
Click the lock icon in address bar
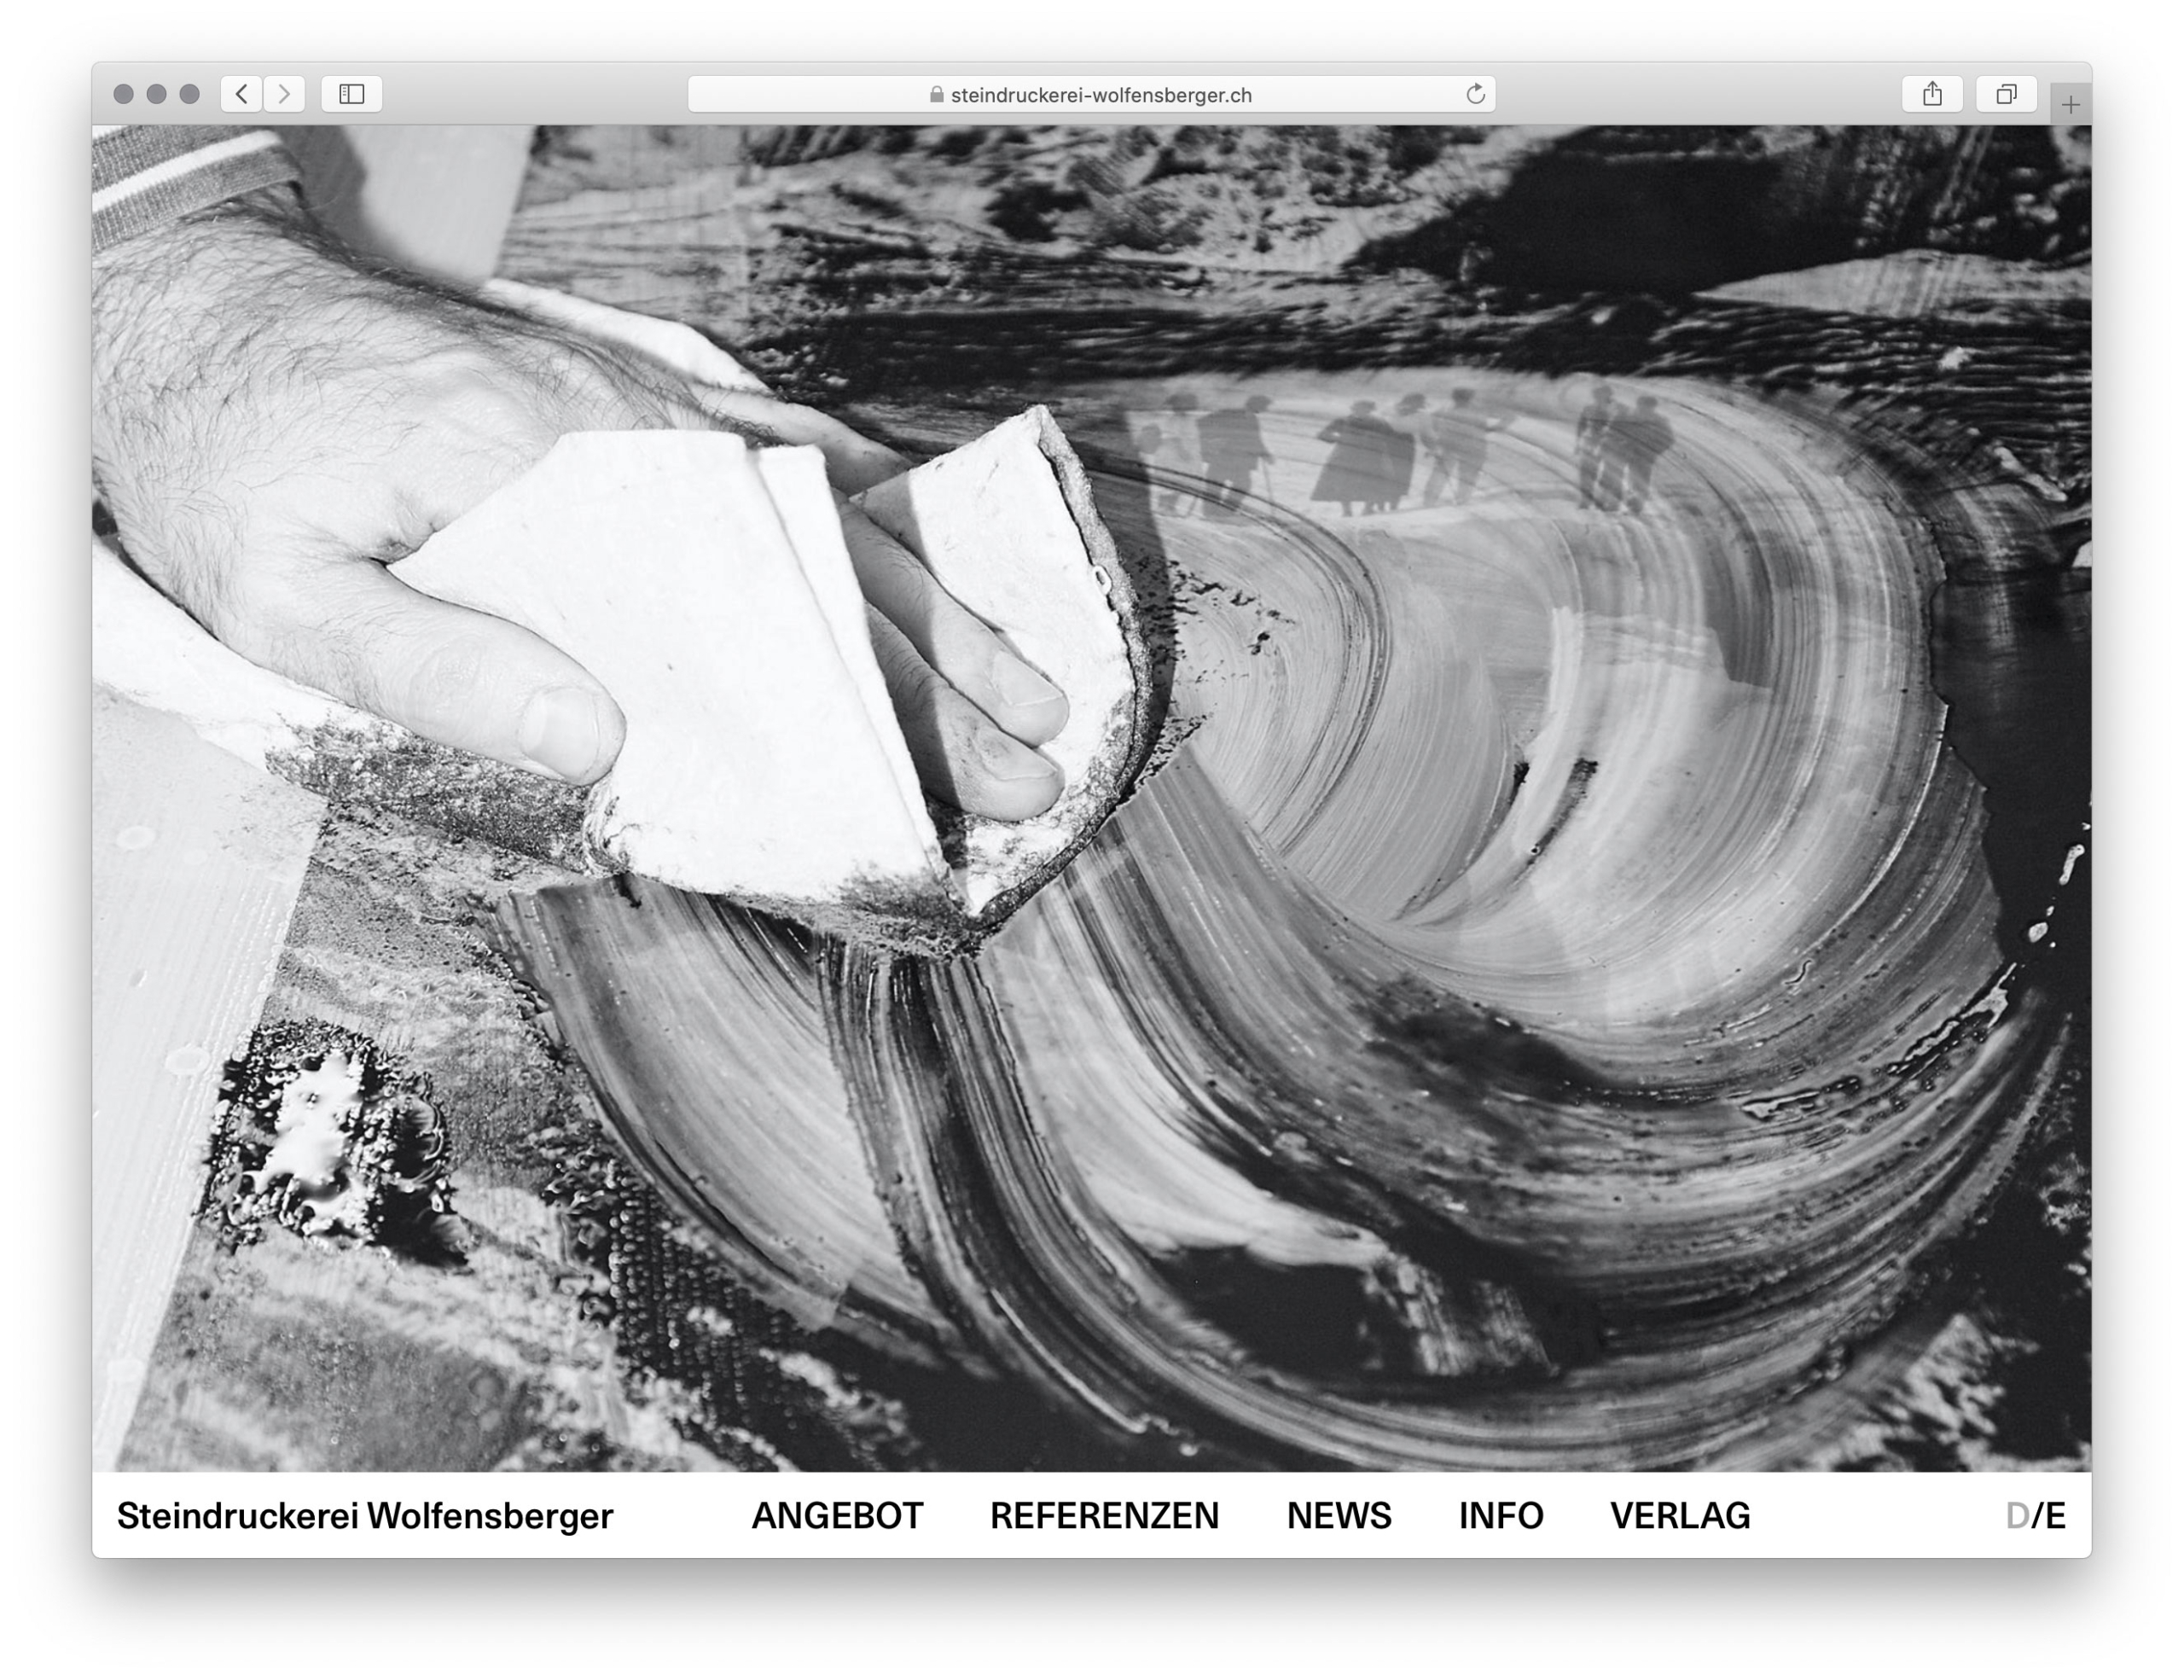pos(936,95)
